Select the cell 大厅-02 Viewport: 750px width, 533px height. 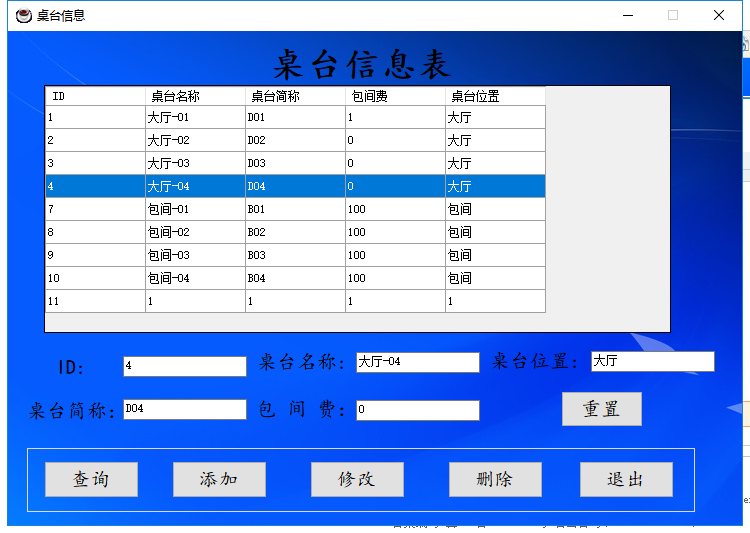(195, 140)
